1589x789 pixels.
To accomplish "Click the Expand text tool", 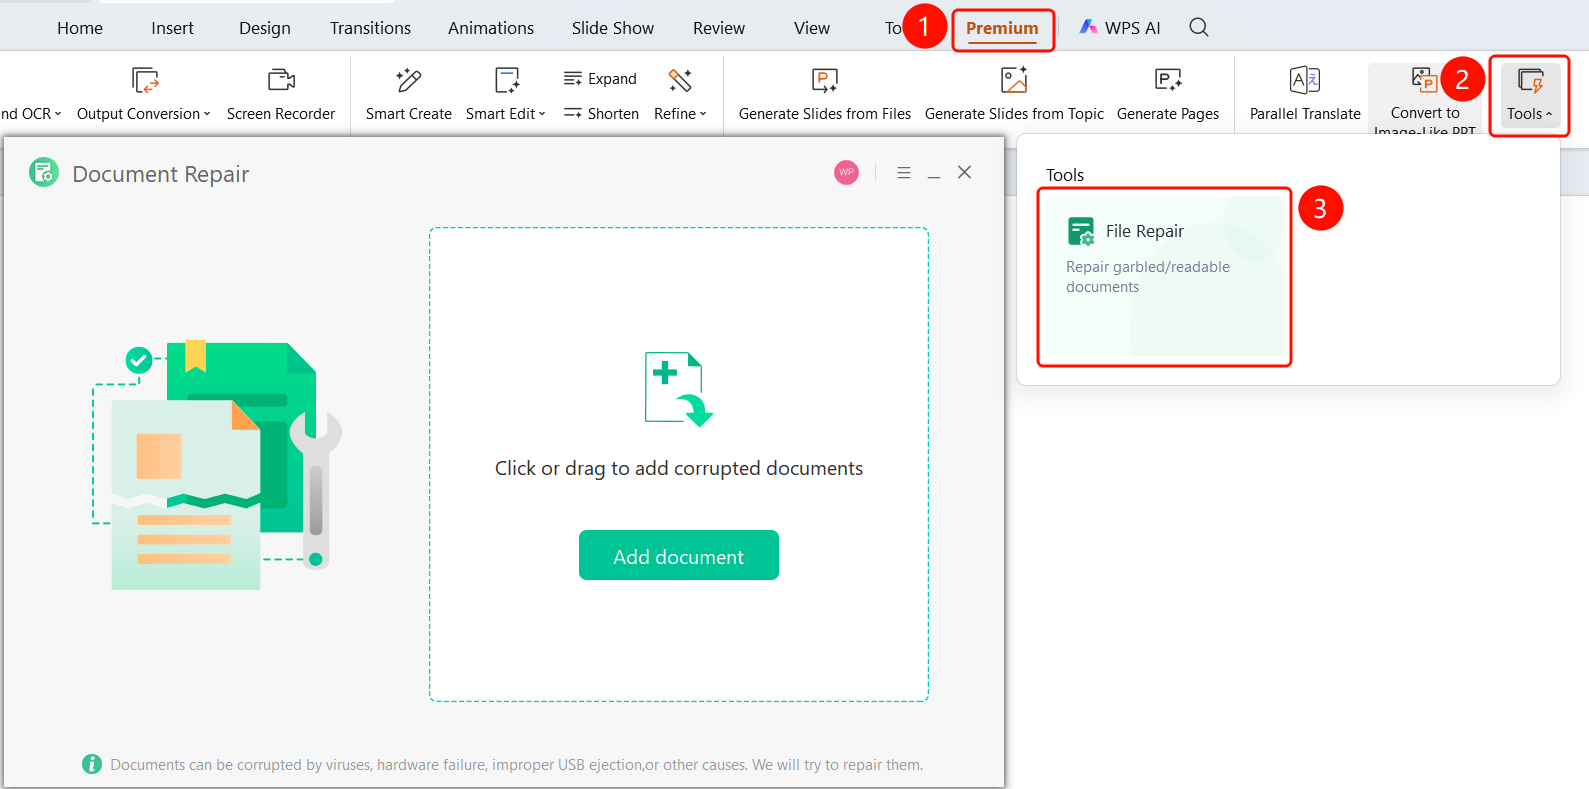I will pyautogui.click(x=600, y=79).
